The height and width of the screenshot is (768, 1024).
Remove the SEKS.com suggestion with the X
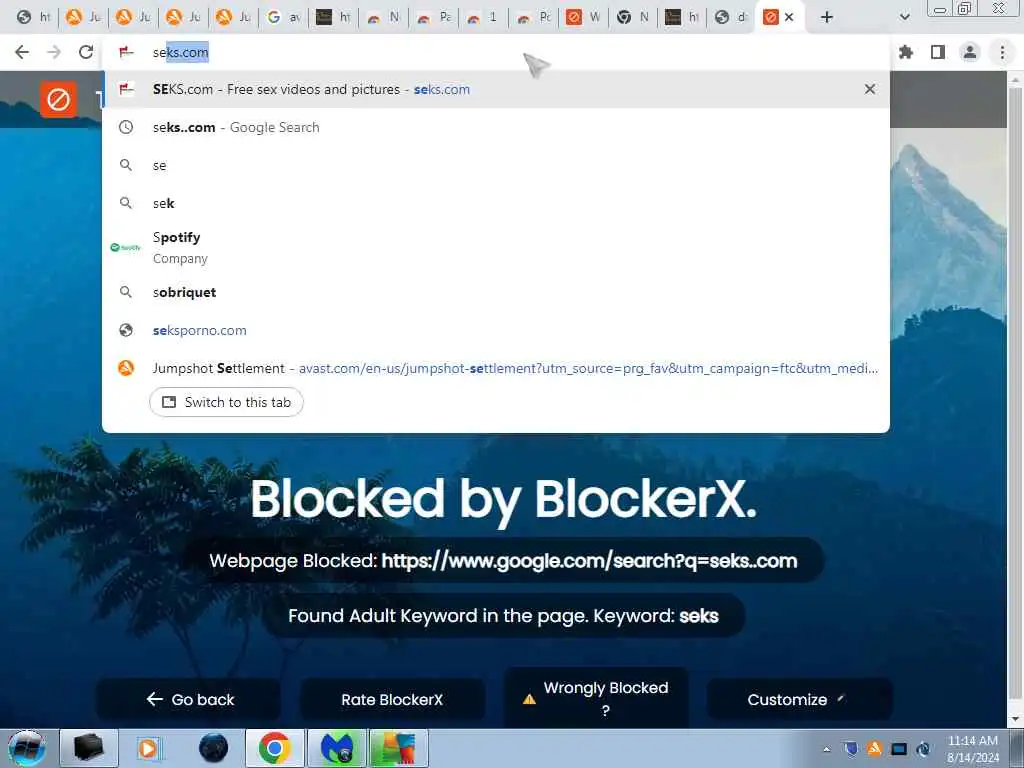pos(870,89)
